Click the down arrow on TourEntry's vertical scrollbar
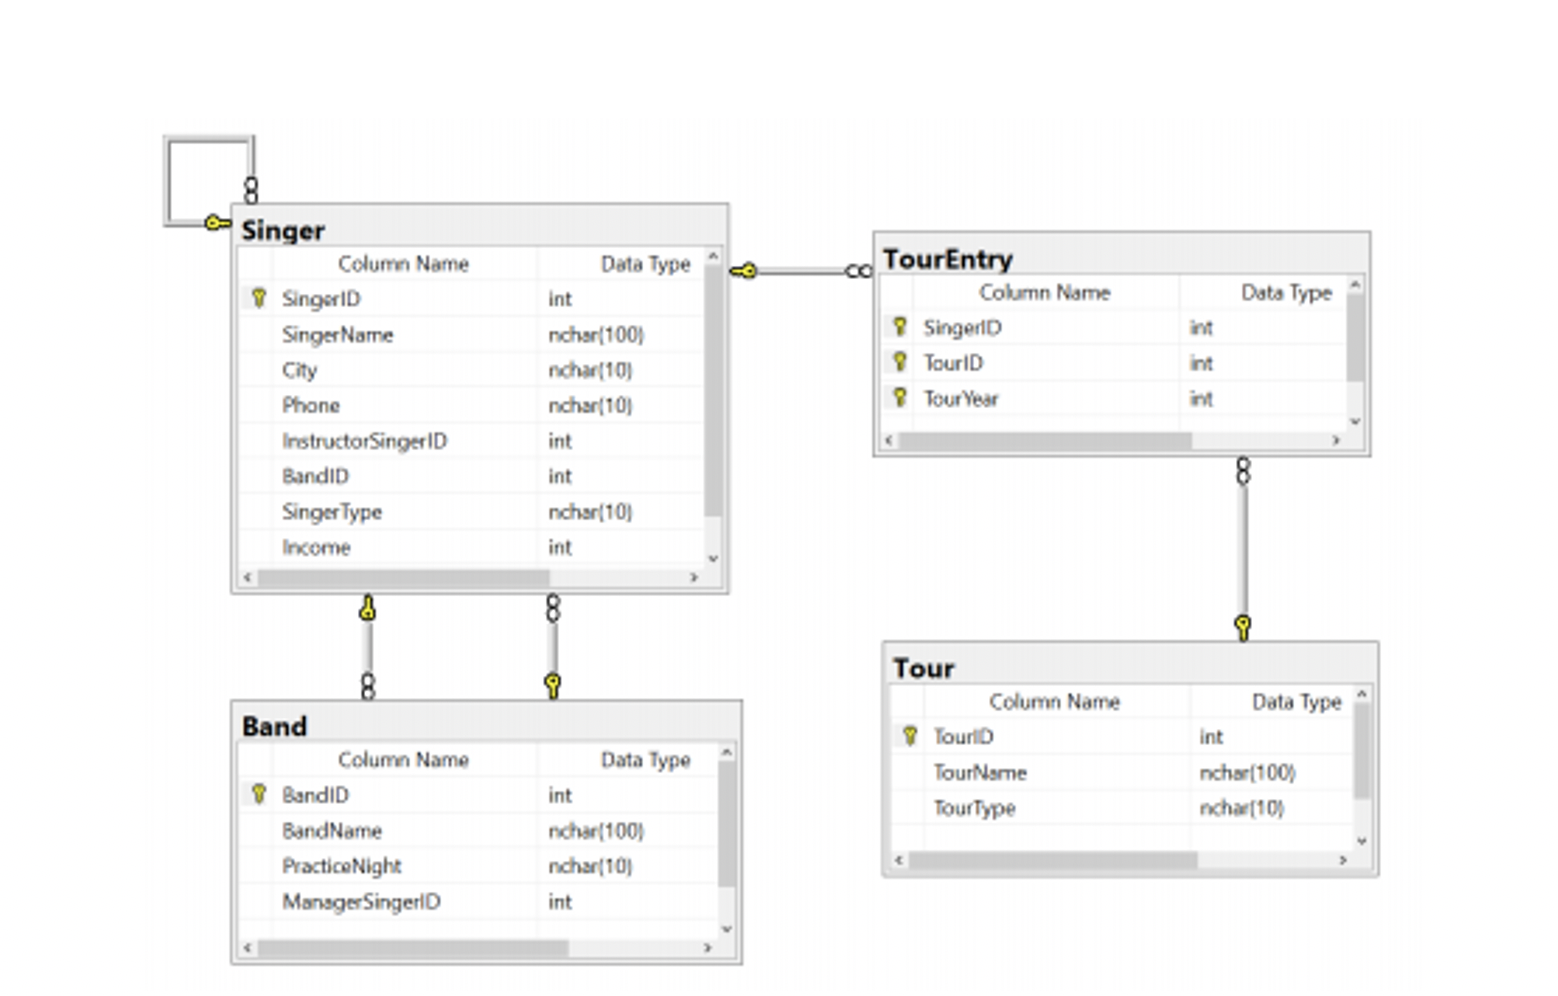This screenshot has width=1558, height=996. coord(1356,422)
